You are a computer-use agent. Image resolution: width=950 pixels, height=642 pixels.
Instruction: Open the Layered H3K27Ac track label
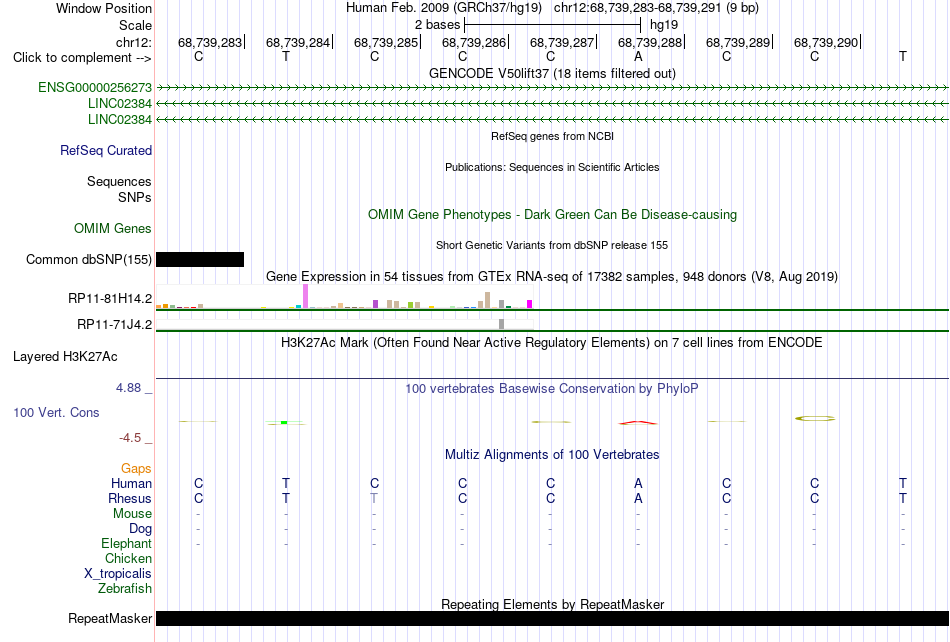point(65,357)
